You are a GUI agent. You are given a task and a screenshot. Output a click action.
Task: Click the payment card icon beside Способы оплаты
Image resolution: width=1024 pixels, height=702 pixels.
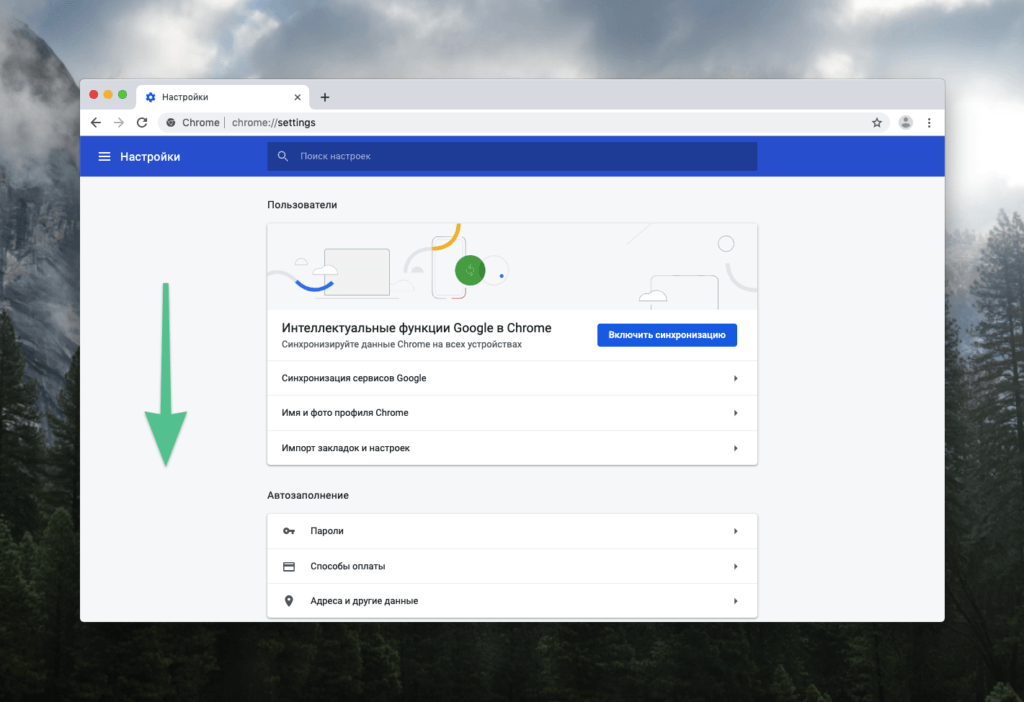(x=290, y=566)
